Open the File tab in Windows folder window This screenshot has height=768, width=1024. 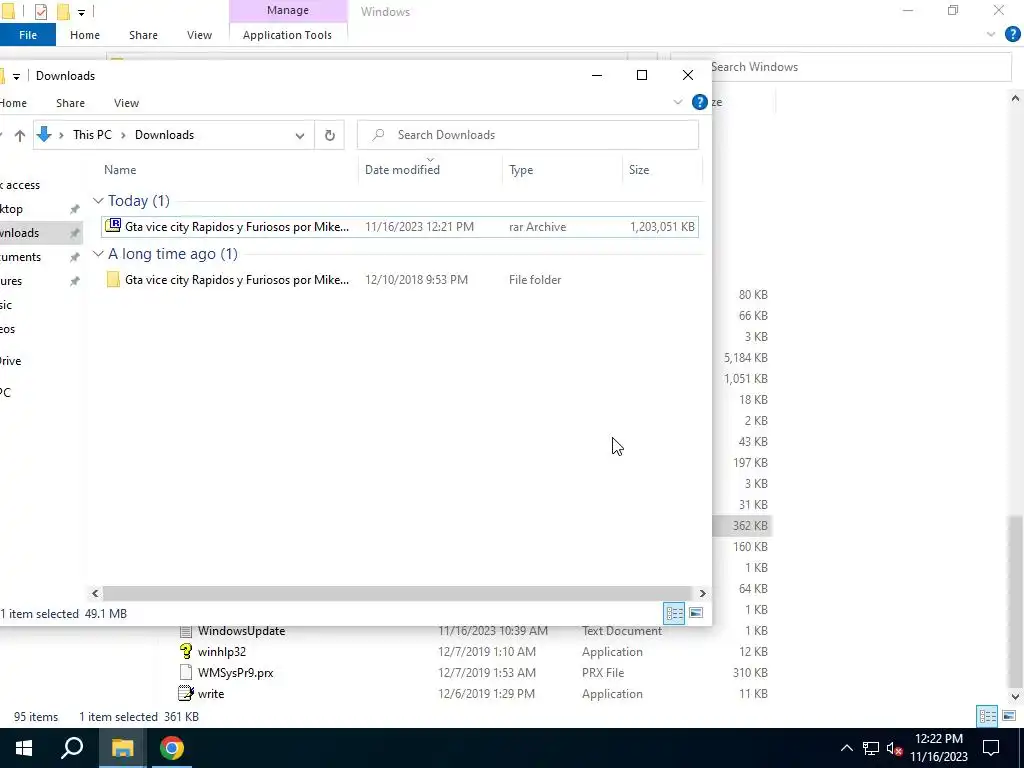pos(28,35)
